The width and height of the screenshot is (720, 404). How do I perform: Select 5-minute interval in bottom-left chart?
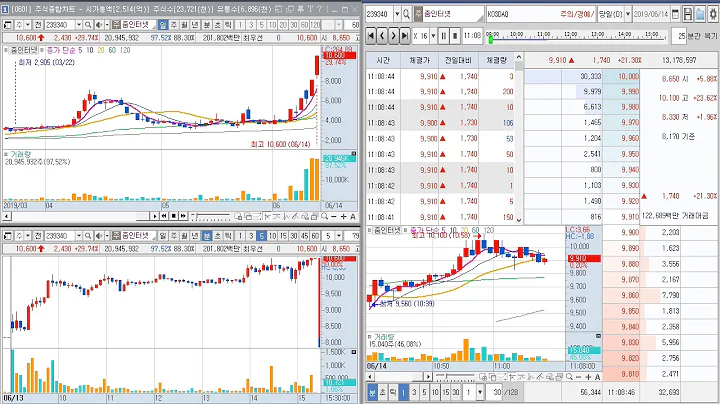click(261, 236)
